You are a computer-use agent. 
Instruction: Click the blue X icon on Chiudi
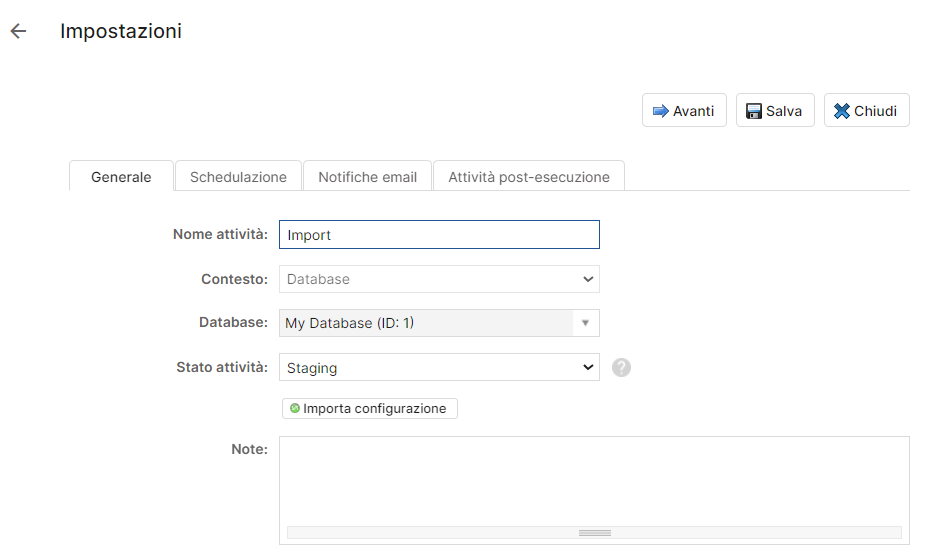tap(842, 111)
